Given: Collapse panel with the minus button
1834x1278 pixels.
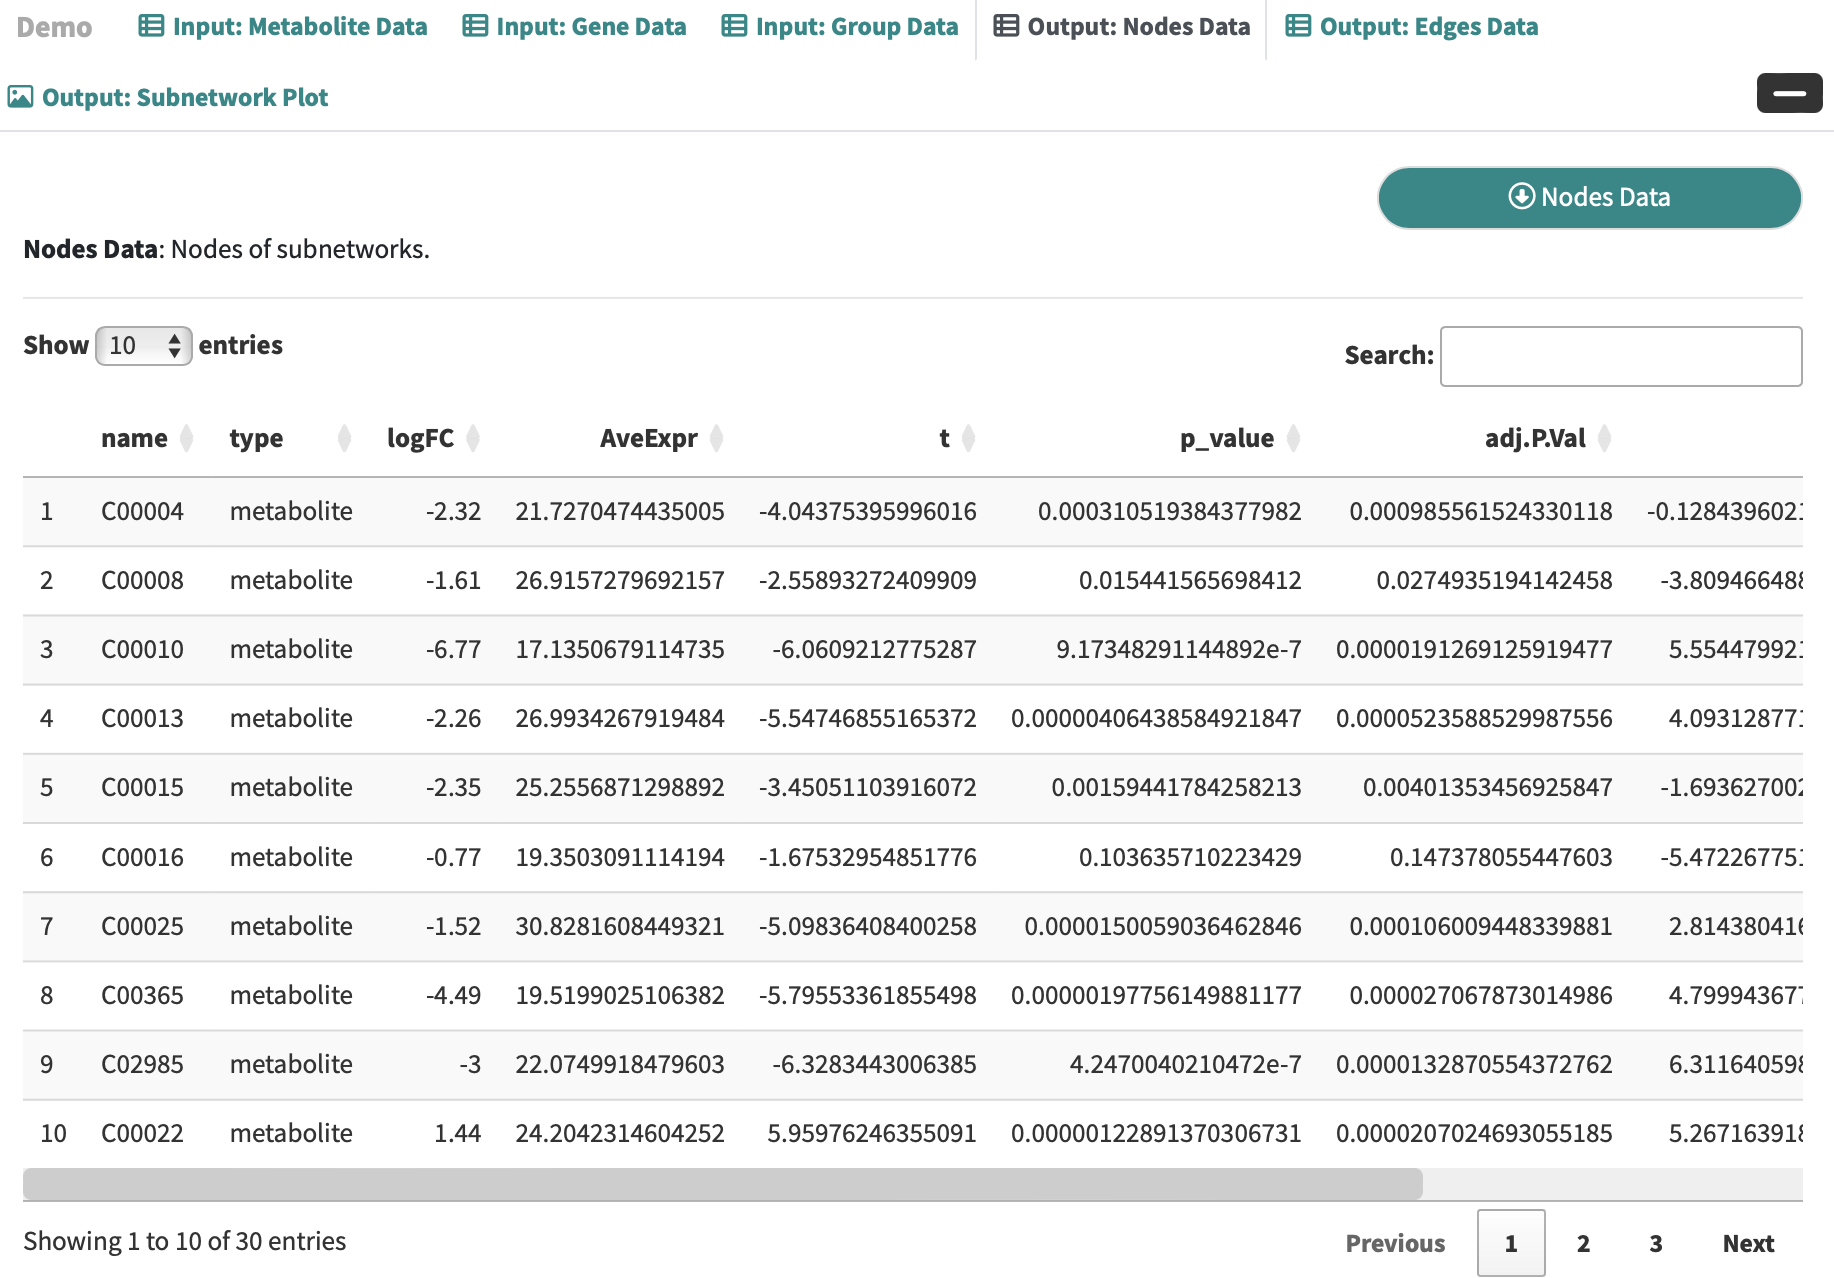Looking at the screenshot, I should [1788, 94].
